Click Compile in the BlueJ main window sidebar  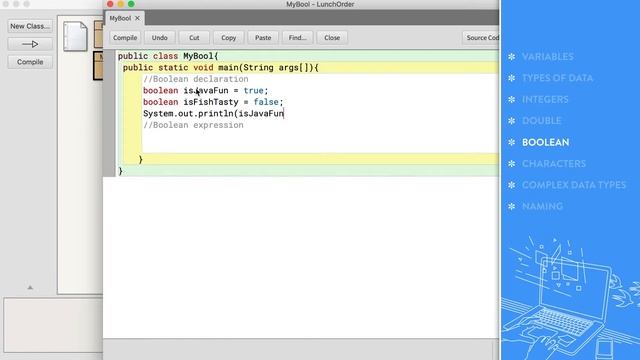[x=30, y=62]
